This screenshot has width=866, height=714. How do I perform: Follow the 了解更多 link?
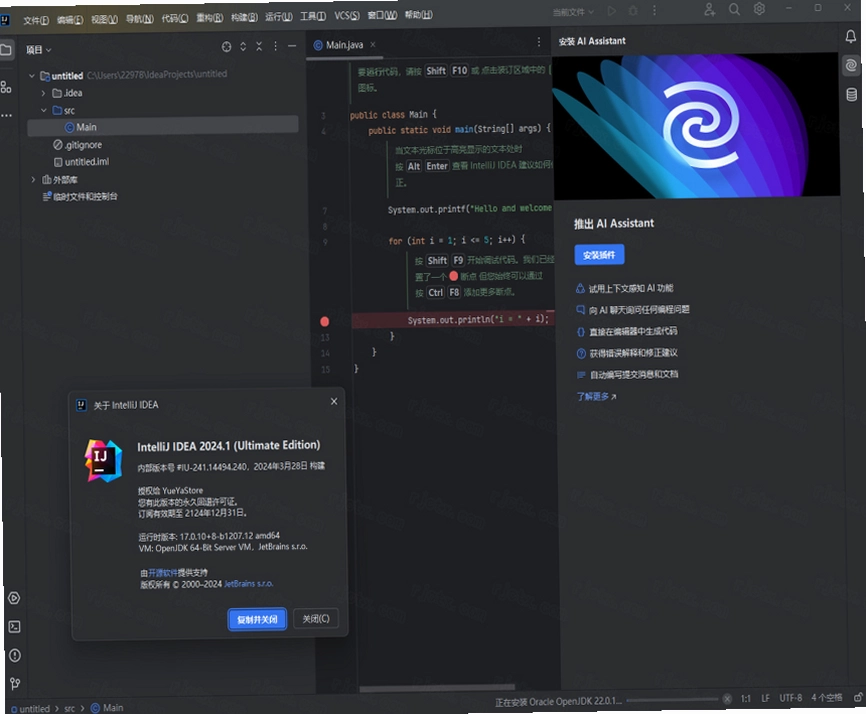[x=596, y=396]
